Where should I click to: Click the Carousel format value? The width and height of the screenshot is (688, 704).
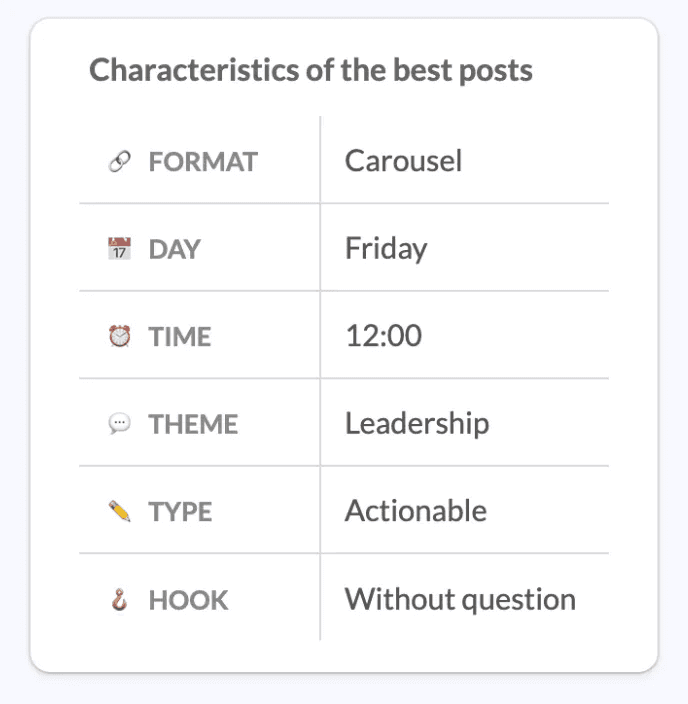(403, 161)
